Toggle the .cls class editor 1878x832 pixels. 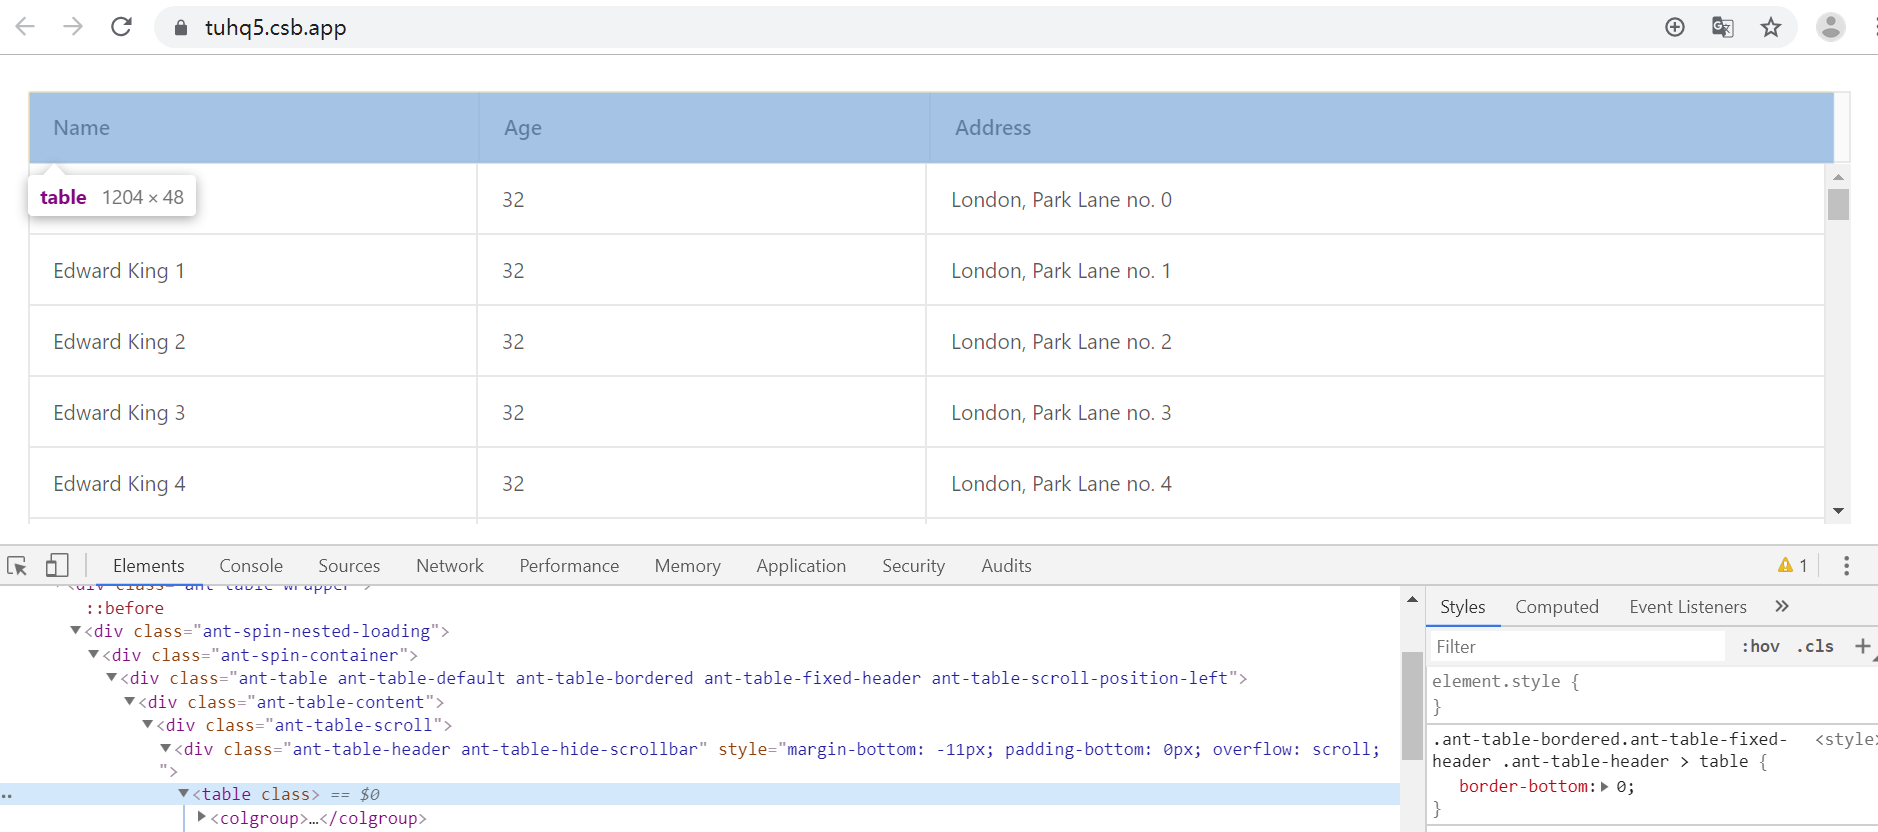pyautogui.click(x=1815, y=646)
